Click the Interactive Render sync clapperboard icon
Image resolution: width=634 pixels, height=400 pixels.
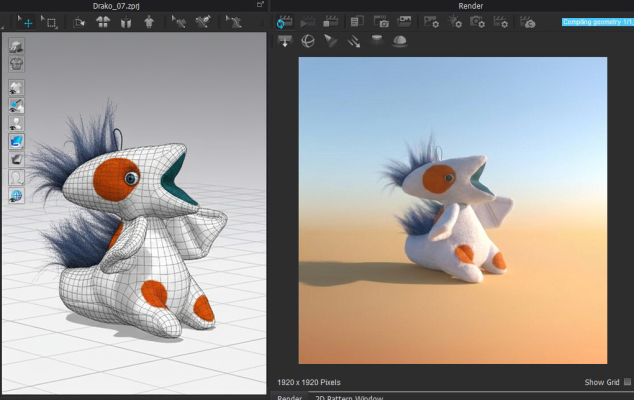(285, 22)
